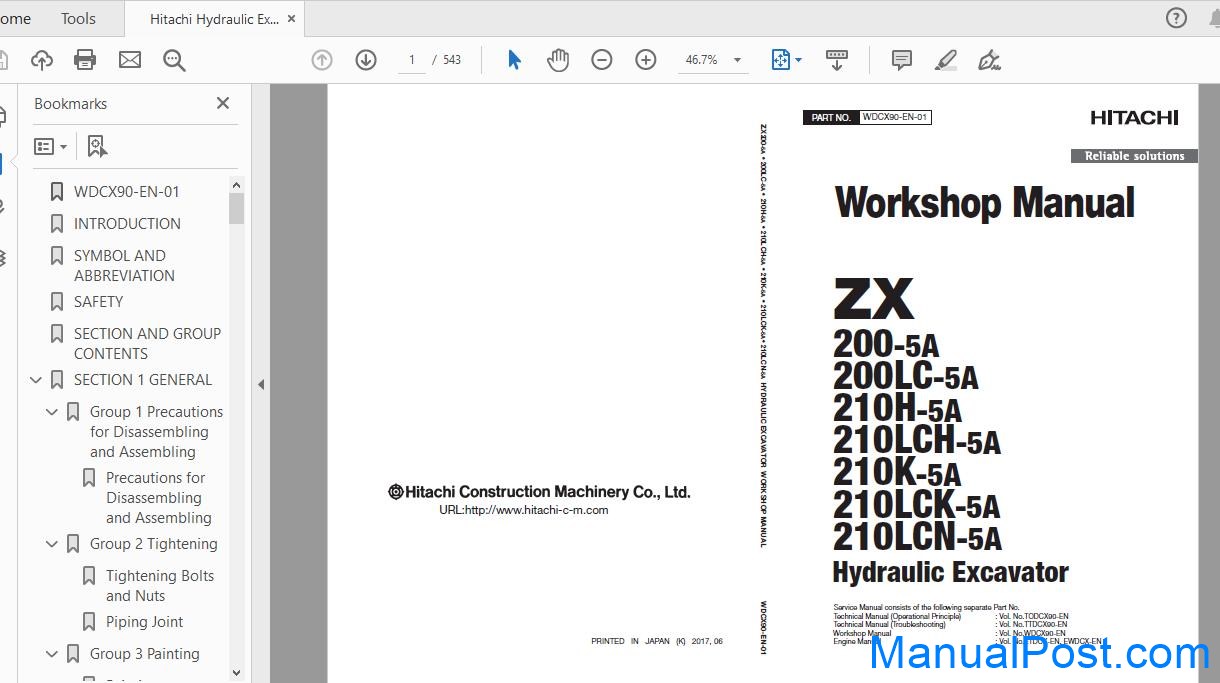Go to the previous page arrow
Screen dimensions: 1220x683
[x=322, y=60]
